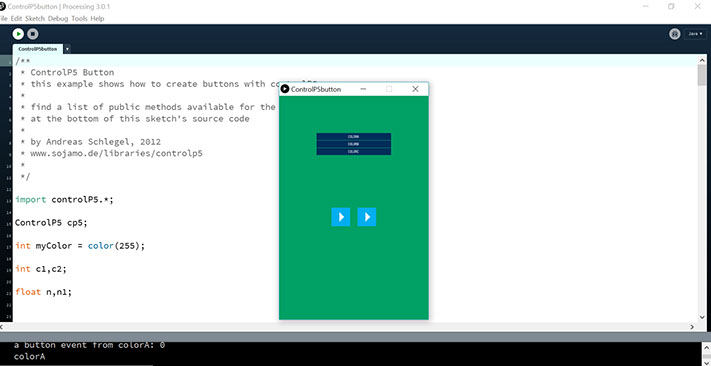The image size is (711, 366).
Task: Minimize the ControlP5button sketch window
Action: (x=363, y=89)
